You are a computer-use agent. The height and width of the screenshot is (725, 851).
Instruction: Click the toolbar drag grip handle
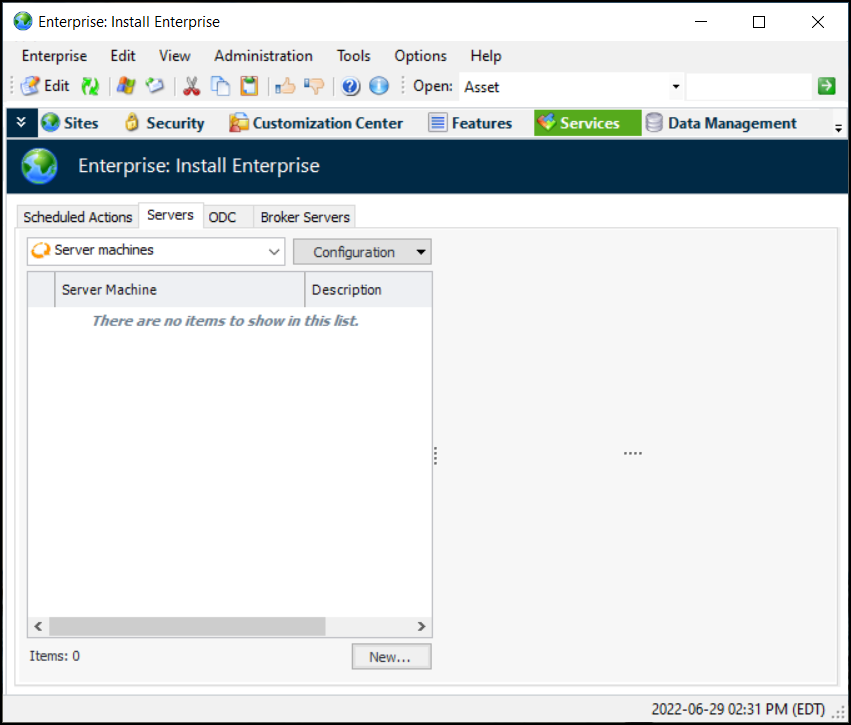[12, 86]
